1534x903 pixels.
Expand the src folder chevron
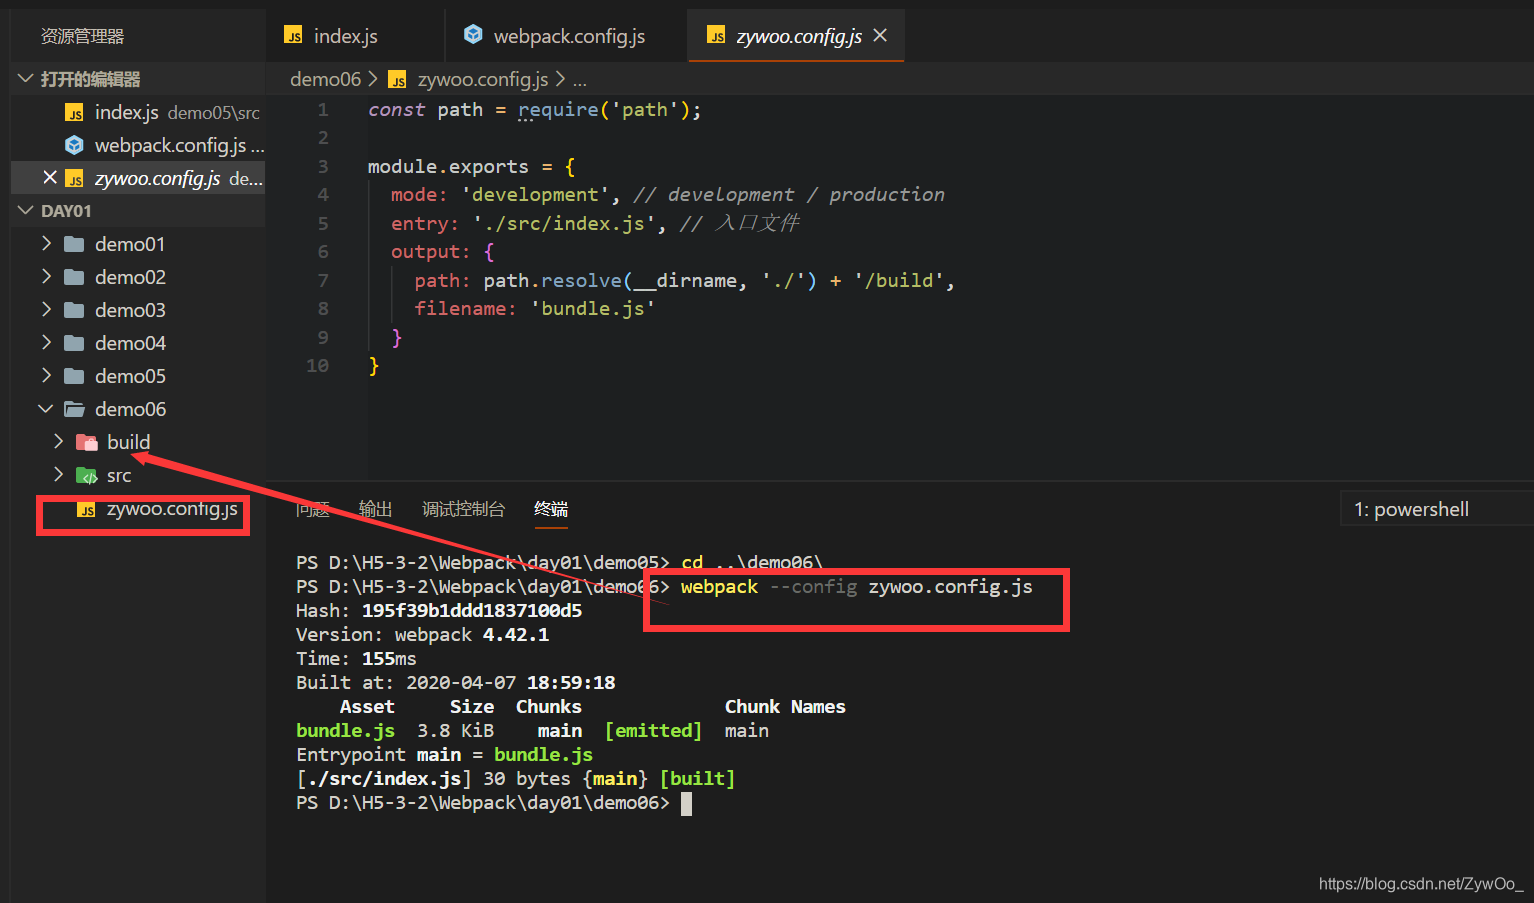pyautogui.click(x=58, y=474)
